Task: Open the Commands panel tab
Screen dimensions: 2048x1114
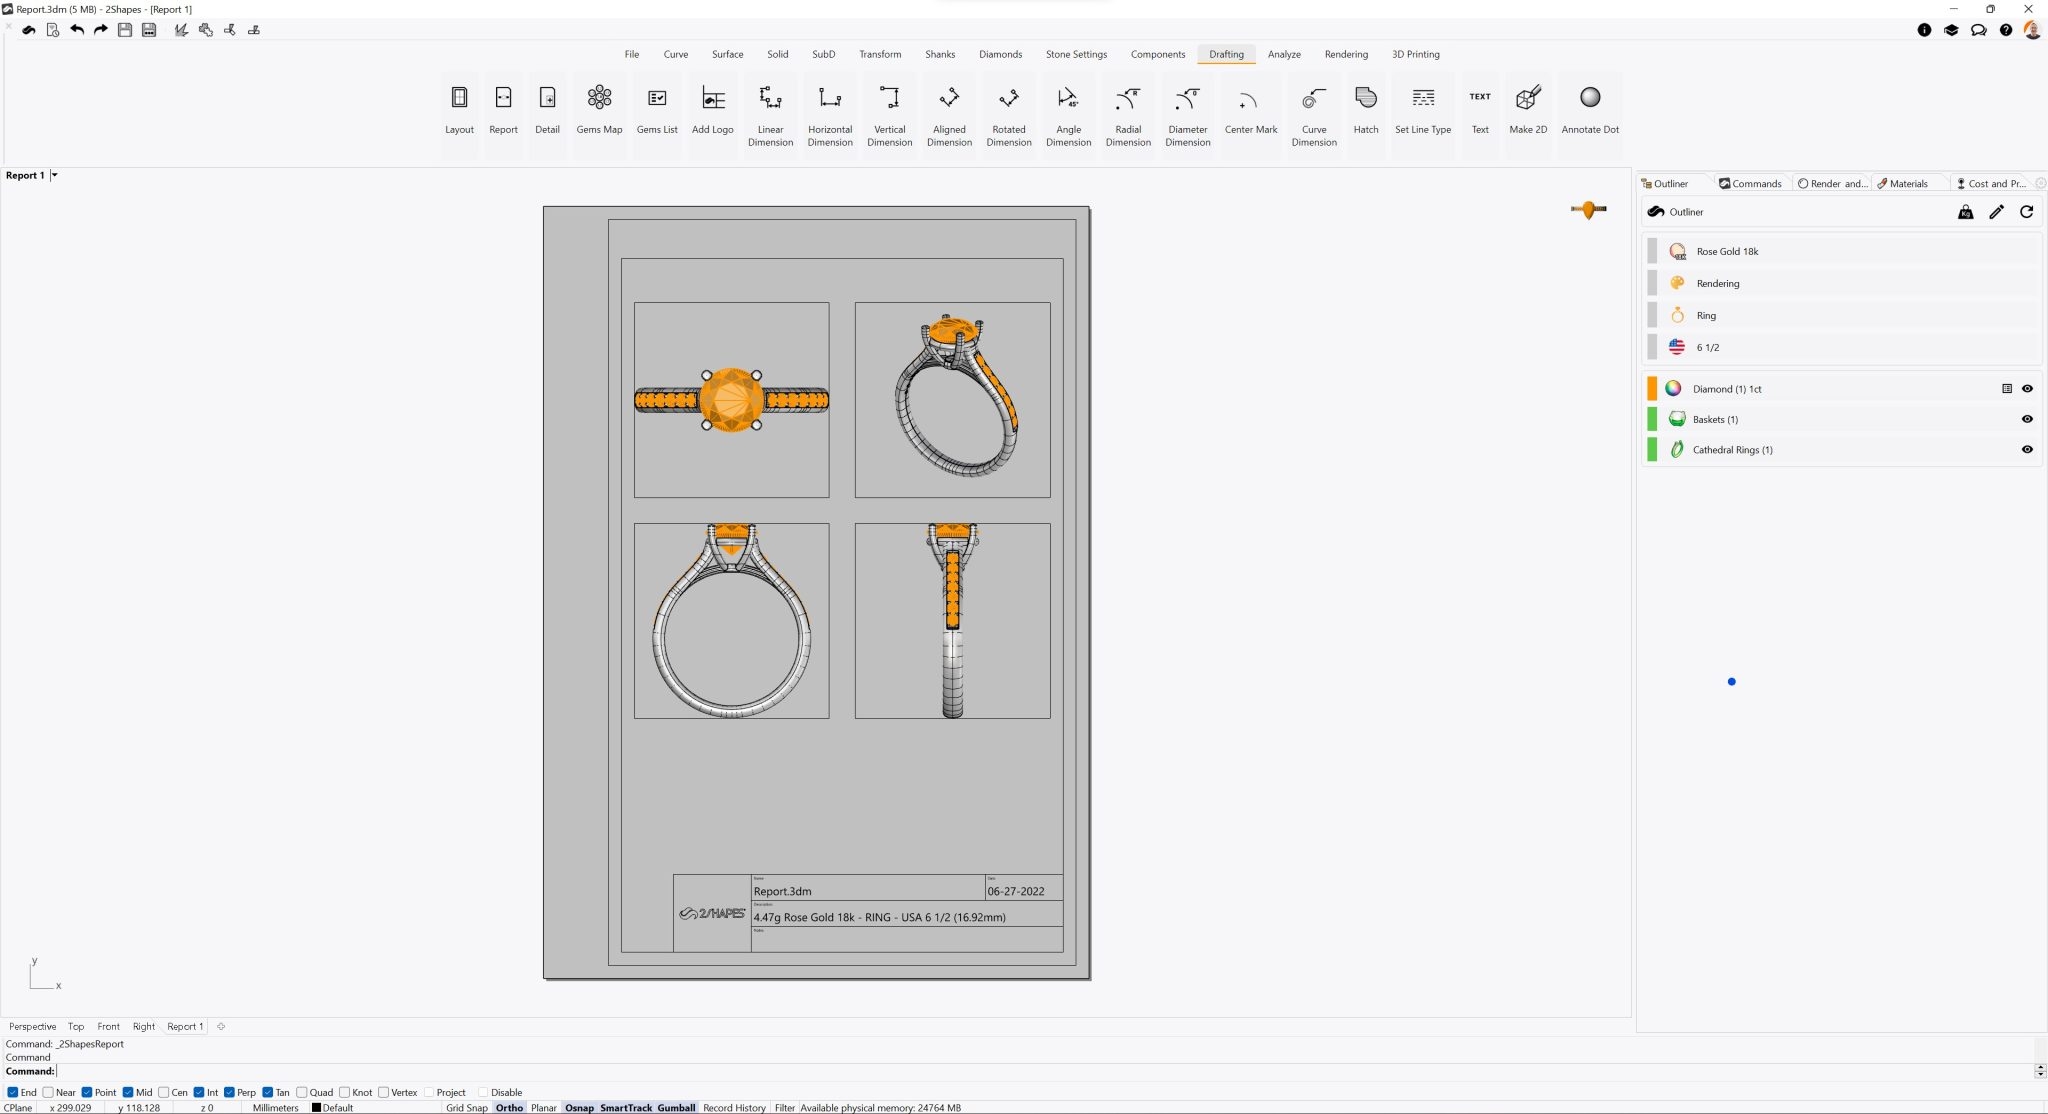Action: (x=1750, y=183)
